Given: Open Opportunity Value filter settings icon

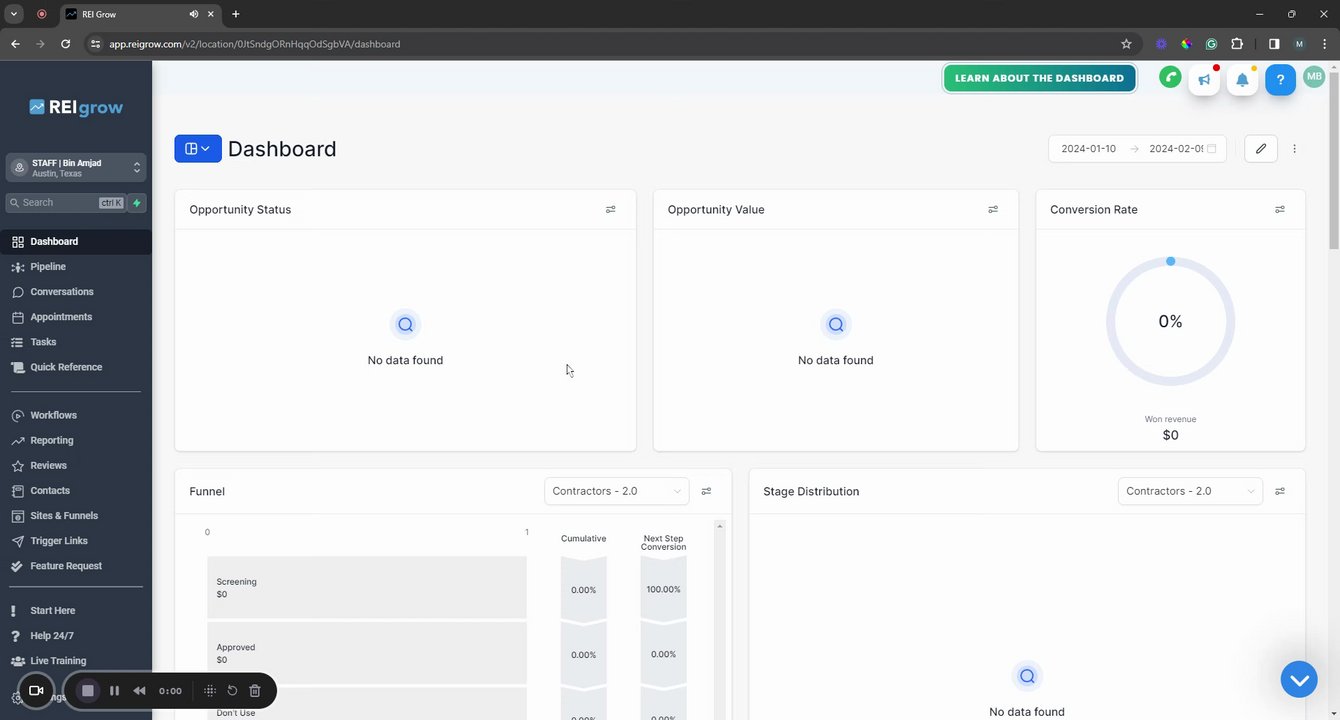Looking at the screenshot, I should click(993, 210).
